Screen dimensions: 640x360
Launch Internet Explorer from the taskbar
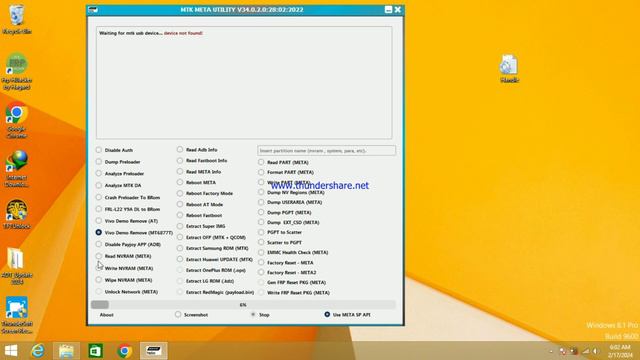(38, 351)
